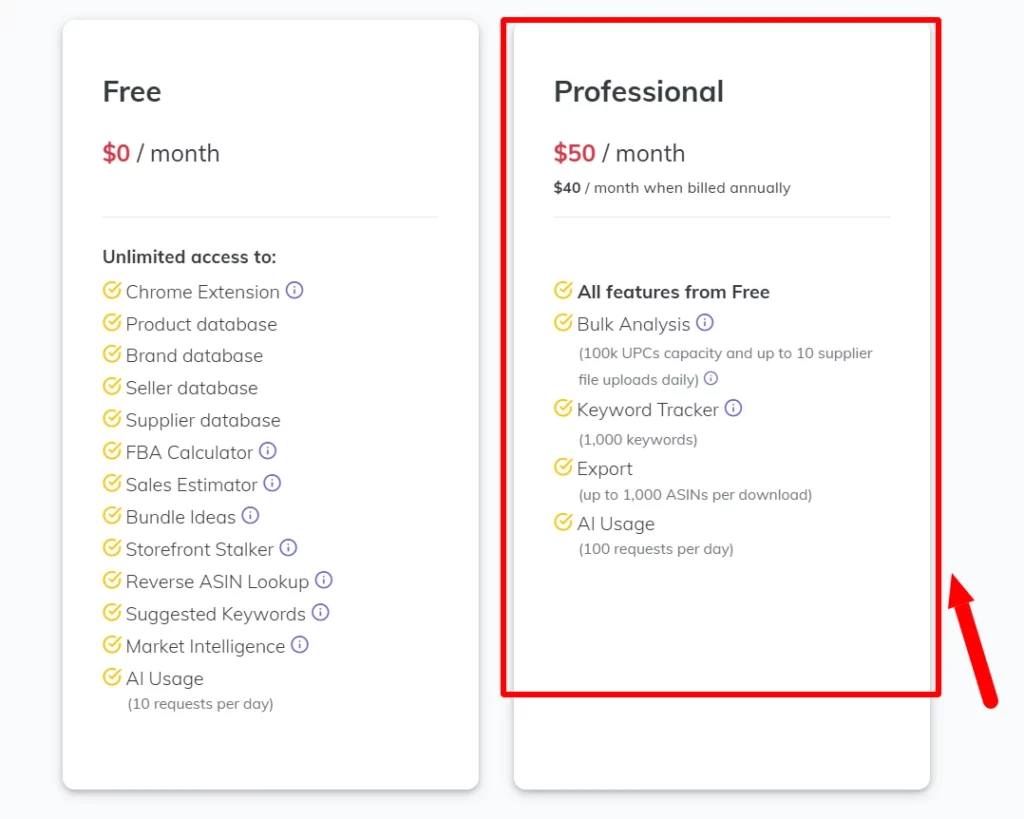Click the FBA Calculator info icon
This screenshot has width=1024, height=819.
[268, 451]
